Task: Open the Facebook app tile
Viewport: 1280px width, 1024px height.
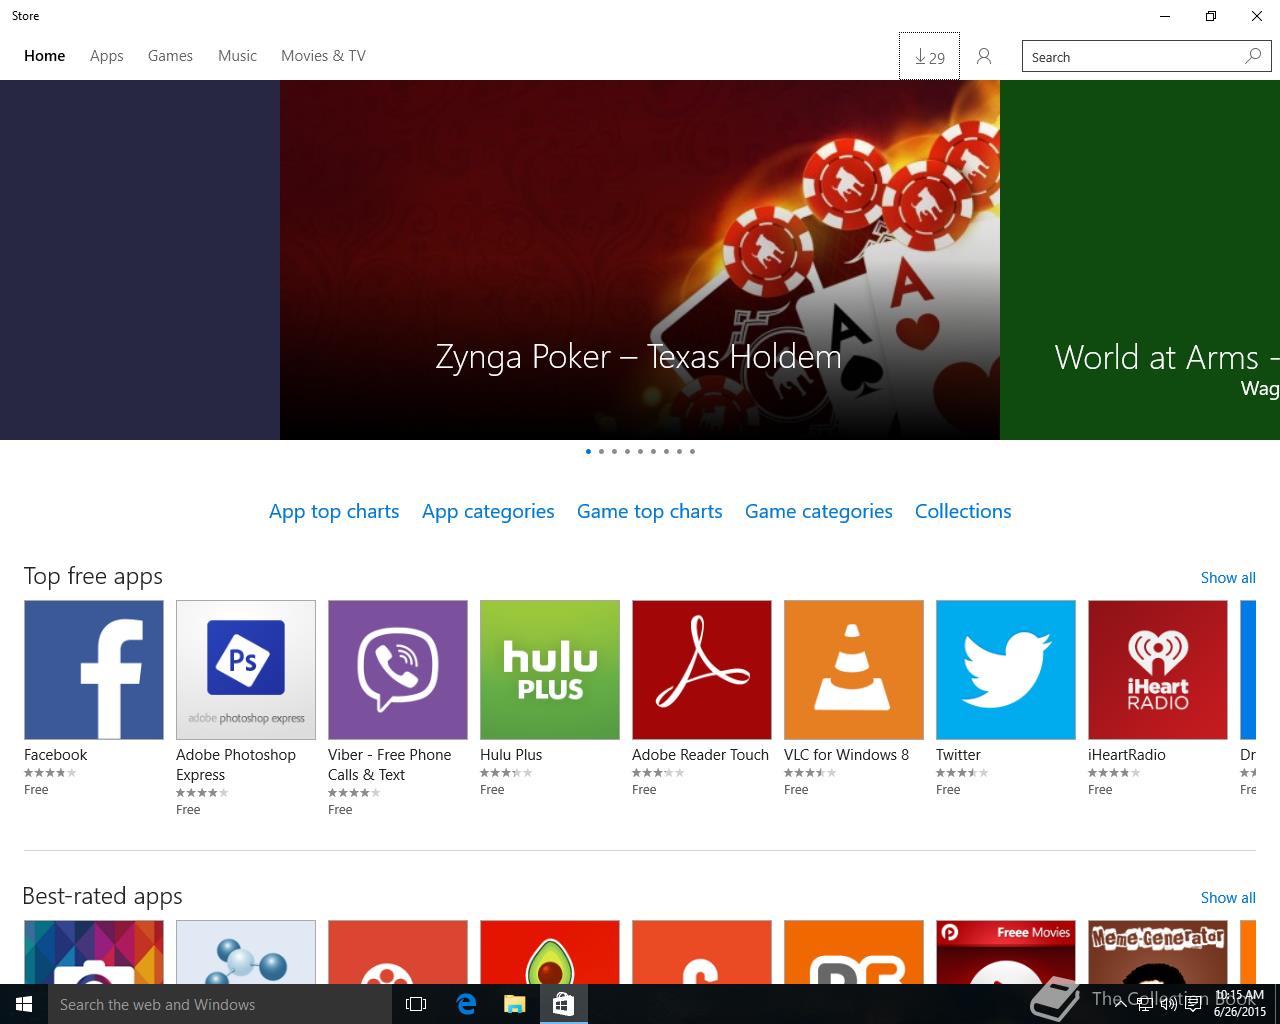Action: click(x=94, y=670)
